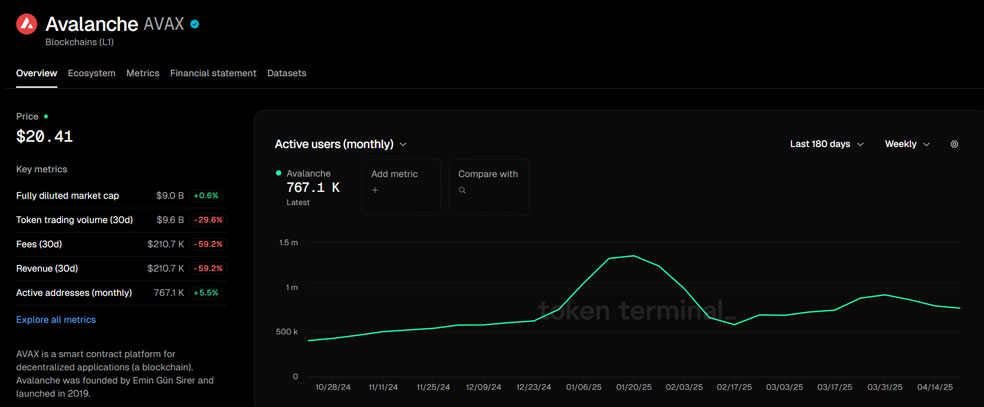Click the green Avalanche legend dot
This screenshot has height=407, width=984.
pyautogui.click(x=278, y=172)
